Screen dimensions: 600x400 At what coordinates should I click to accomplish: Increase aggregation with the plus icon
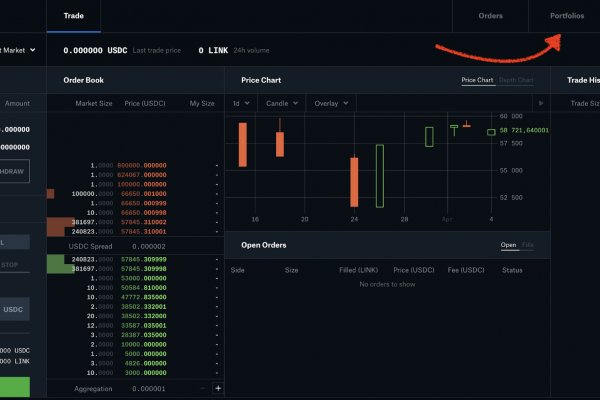click(218, 388)
